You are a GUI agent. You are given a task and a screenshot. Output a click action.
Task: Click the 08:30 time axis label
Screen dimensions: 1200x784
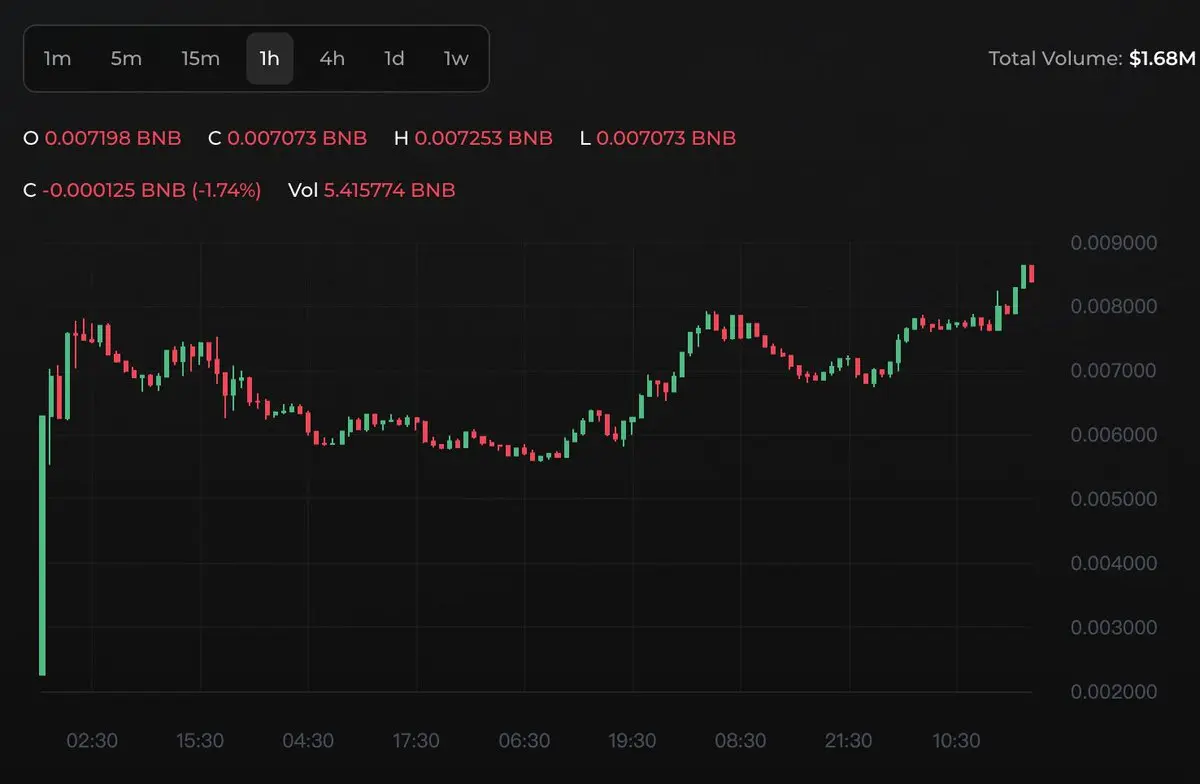[740, 741]
